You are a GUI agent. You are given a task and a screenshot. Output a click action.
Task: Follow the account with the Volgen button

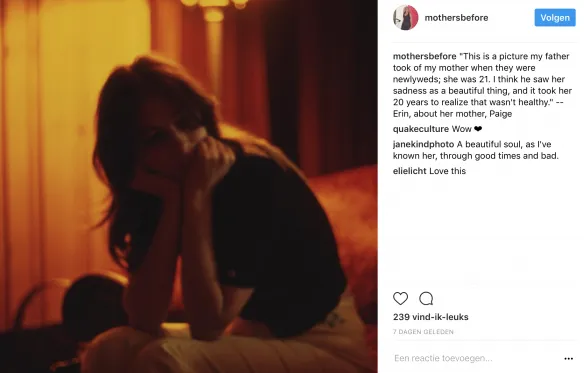pos(555,18)
